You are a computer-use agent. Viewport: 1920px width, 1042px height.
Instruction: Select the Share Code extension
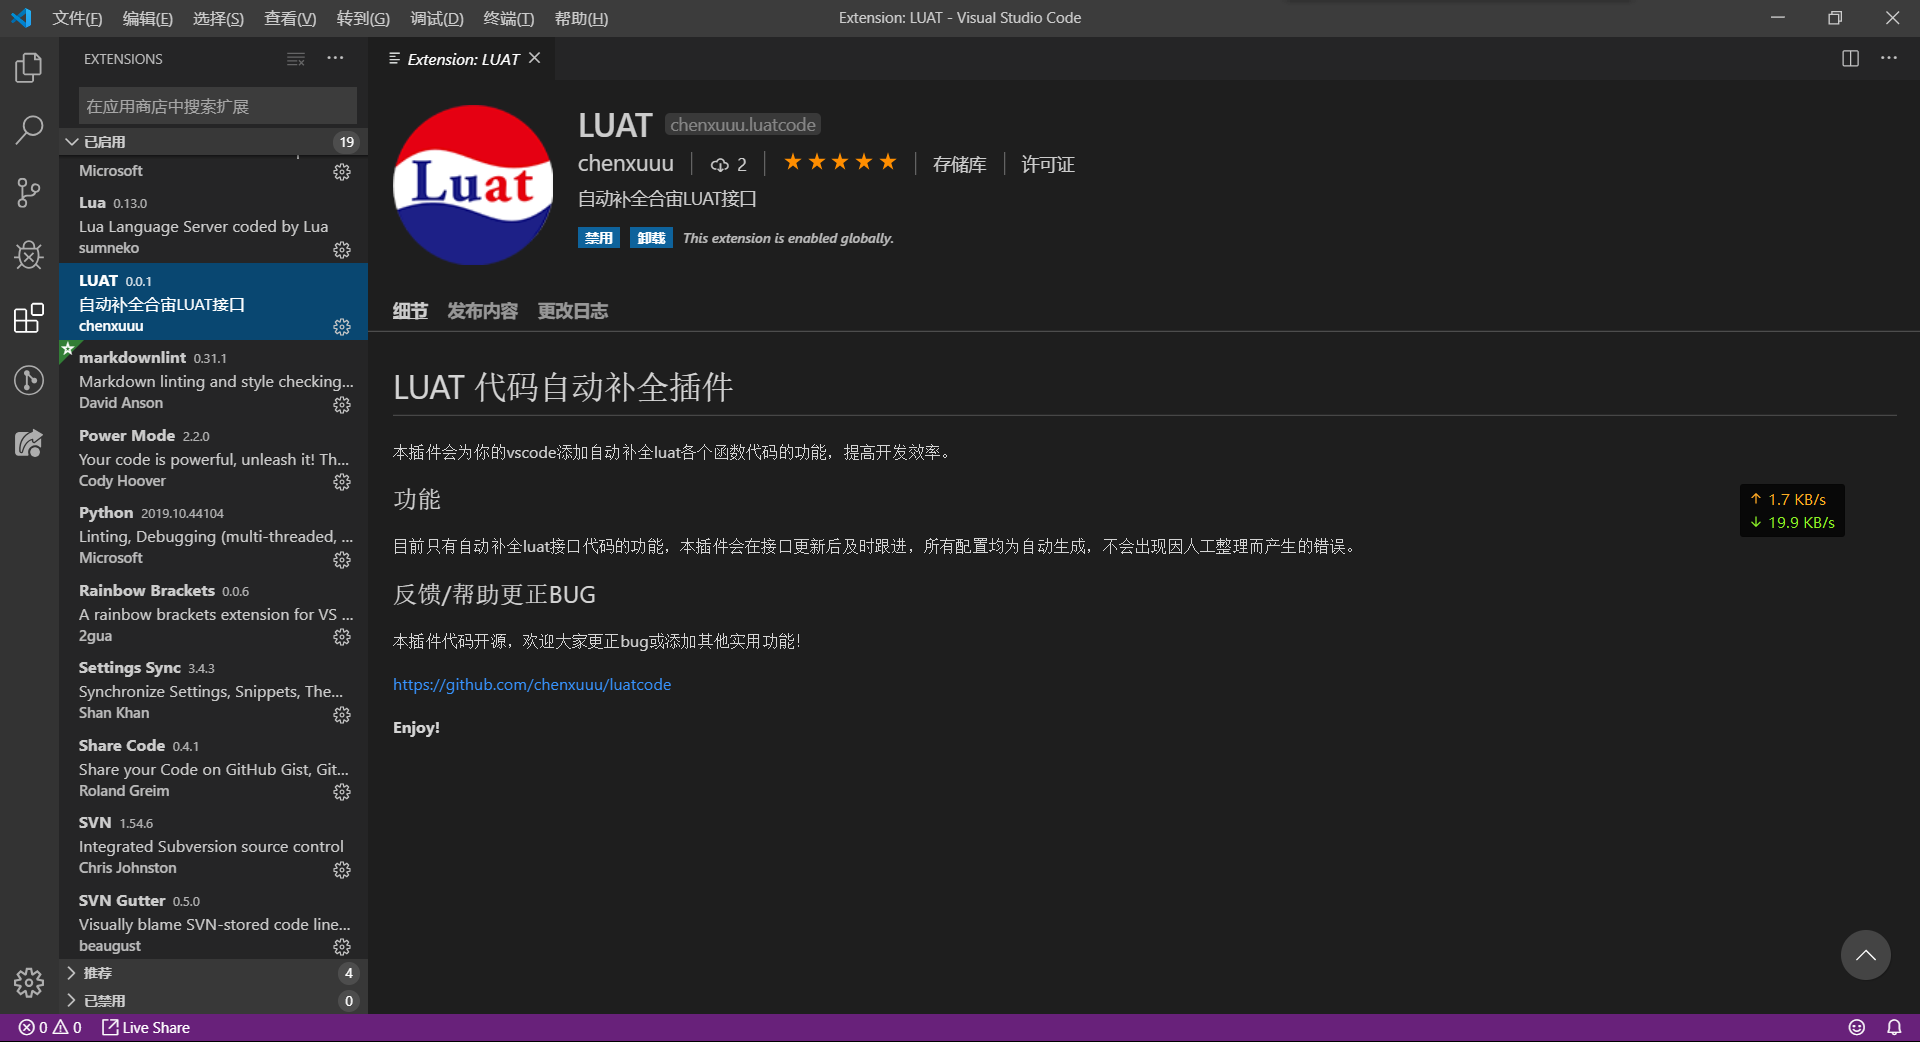click(x=213, y=767)
